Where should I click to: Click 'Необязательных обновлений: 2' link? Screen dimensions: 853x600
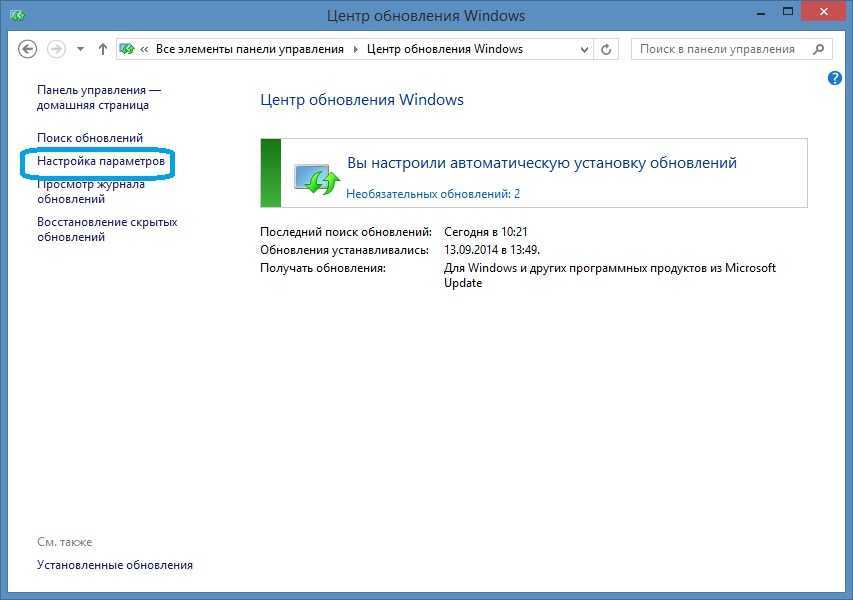pyautogui.click(x=433, y=194)
